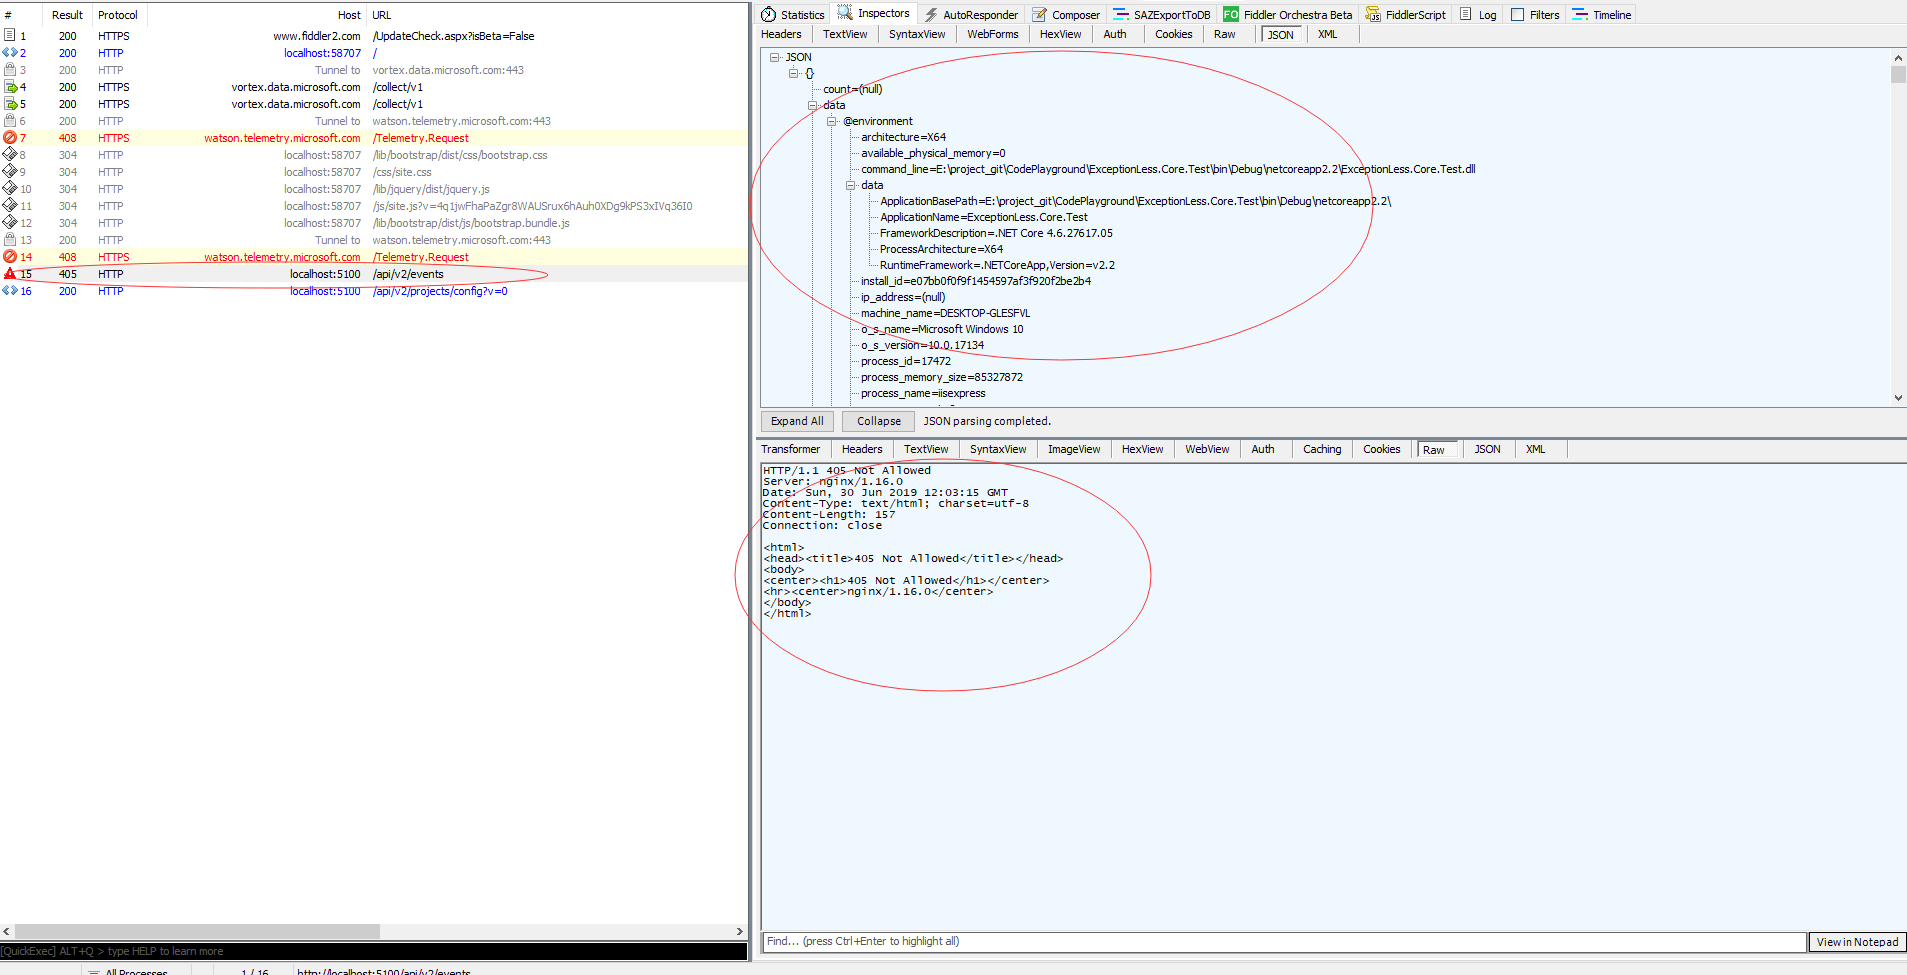Click the diamond icon of session 11
The image size is (1907, 975).
tap(9, 205)
